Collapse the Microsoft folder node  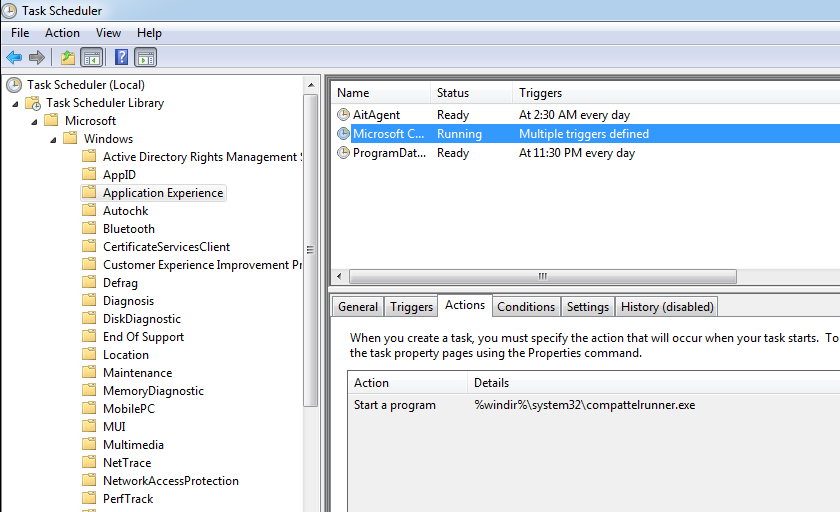34,122
